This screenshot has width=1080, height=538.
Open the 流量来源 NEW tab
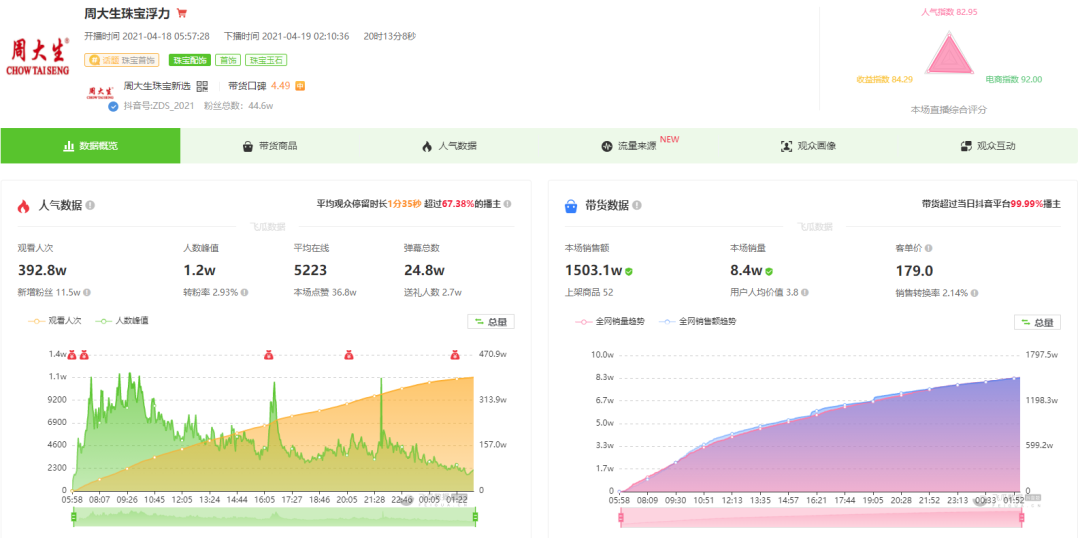[x=628, y=146]
